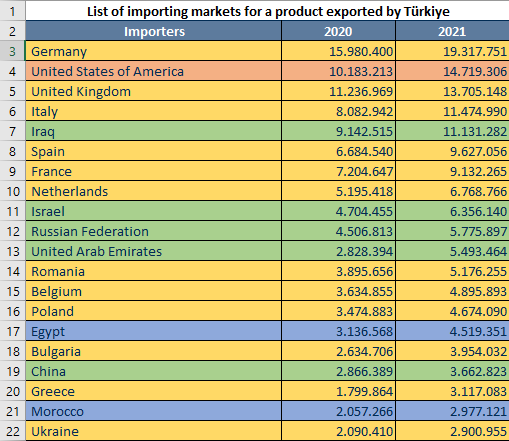The image size is (509, 441).
Task: Click Italy's 2020 value 8.082.942
Action: tap(338, 111)
